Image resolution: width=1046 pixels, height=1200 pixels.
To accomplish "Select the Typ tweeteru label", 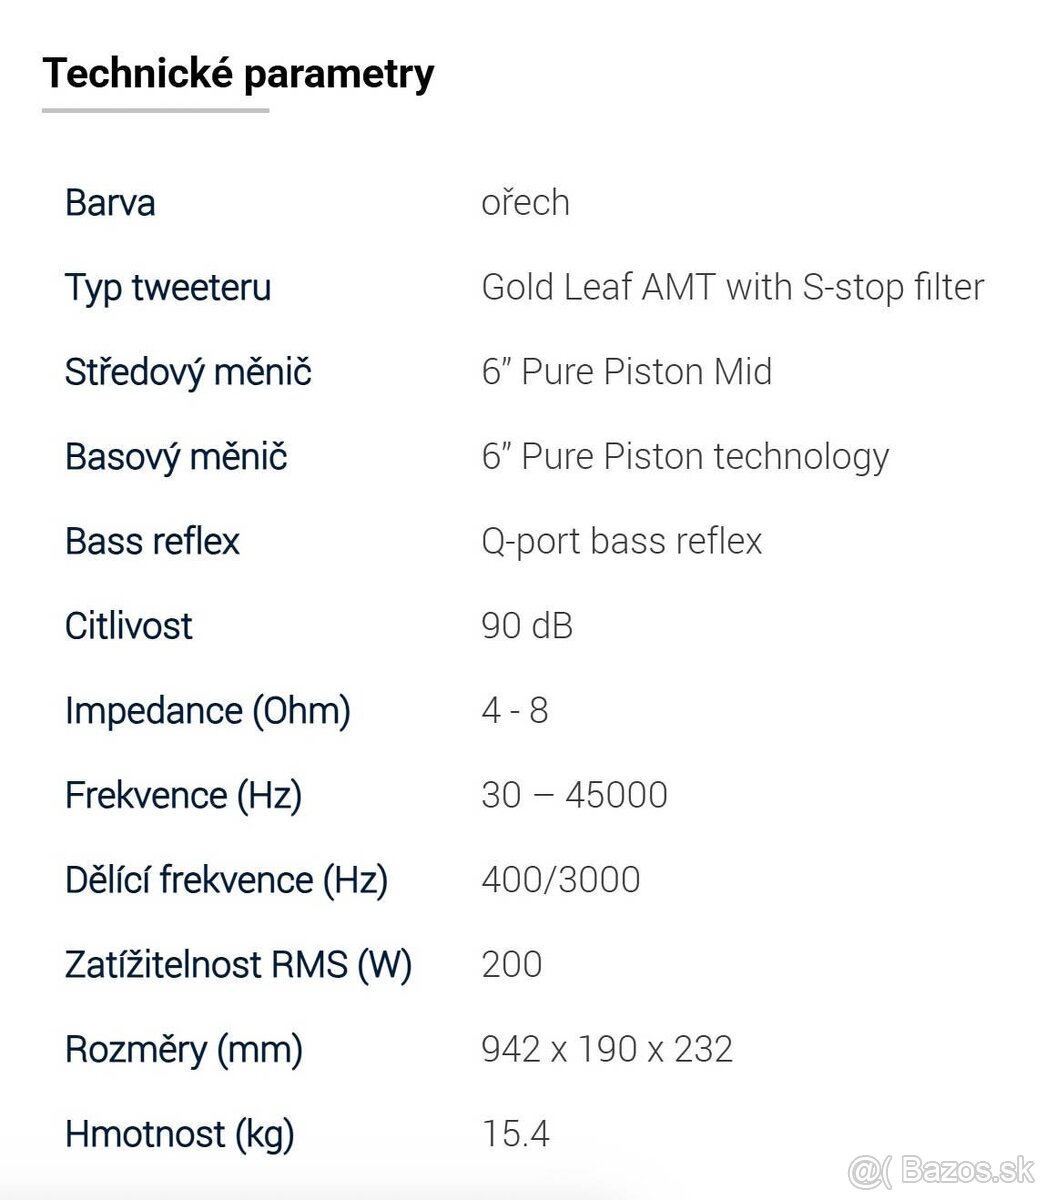I will coord(168,288).
